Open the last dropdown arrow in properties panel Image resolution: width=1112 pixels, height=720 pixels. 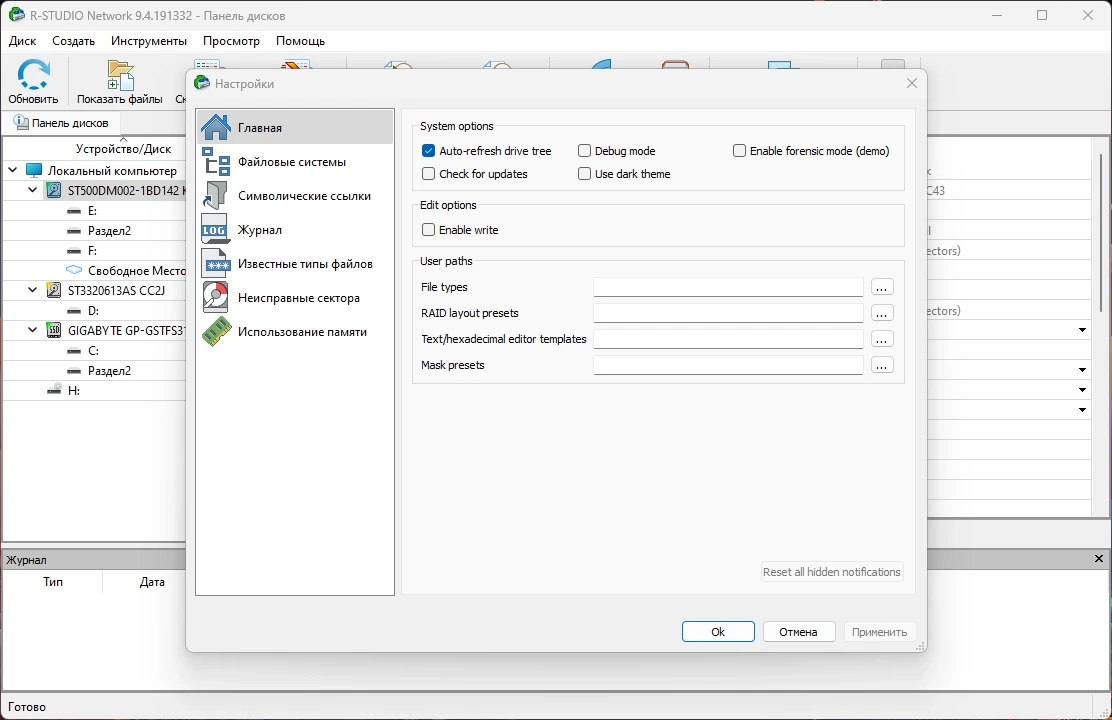pyautogui.click(x=1082, y=409)
